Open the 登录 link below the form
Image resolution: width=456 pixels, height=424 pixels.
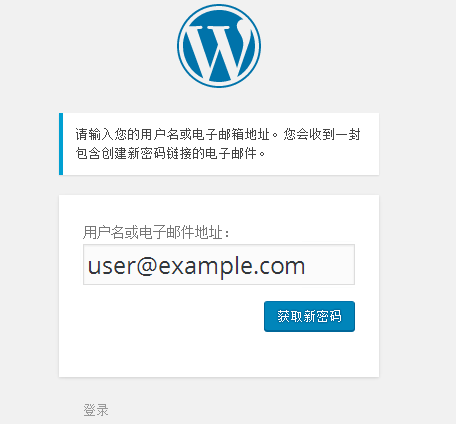[x=96, y=410]
